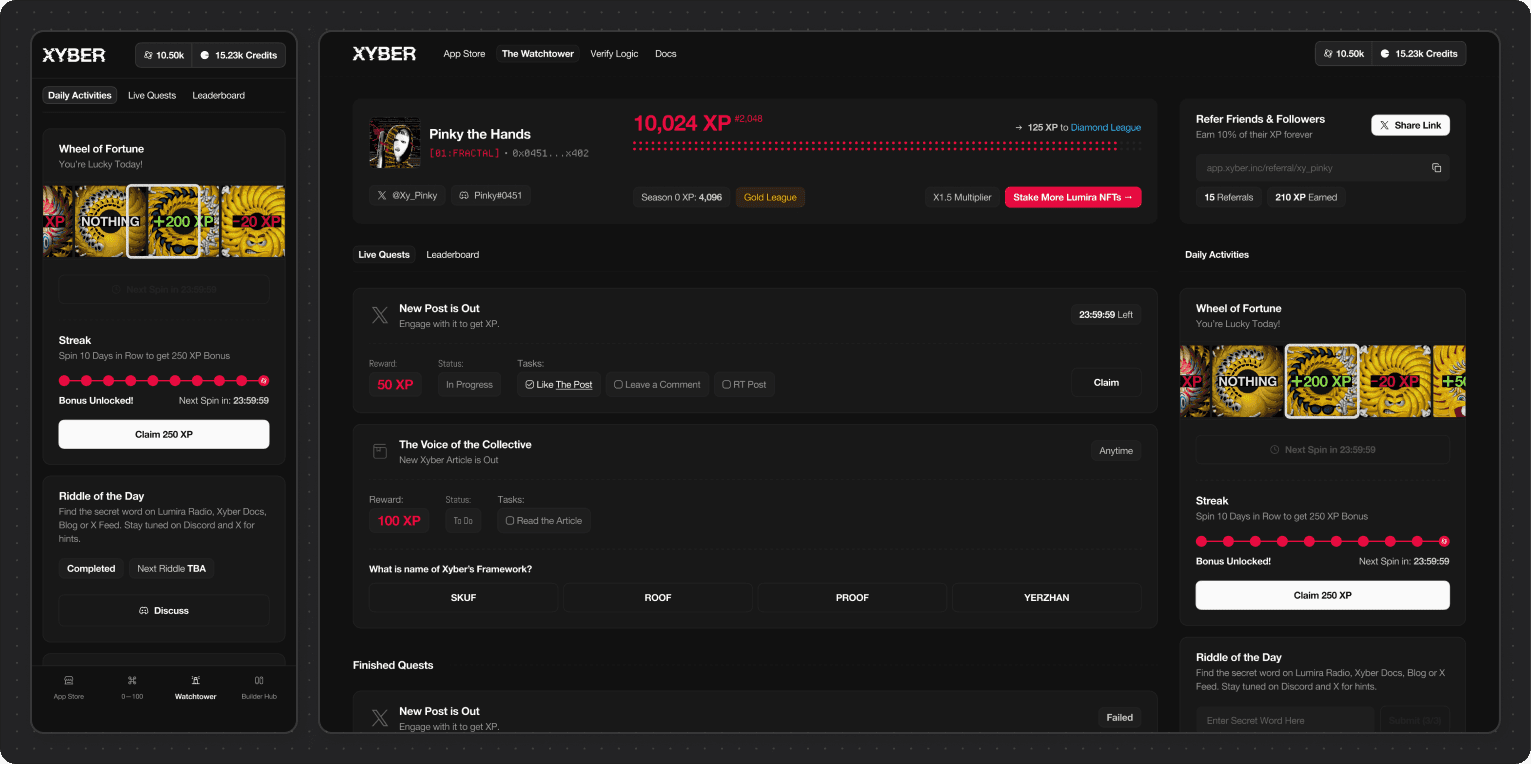Click the 15 Referrals badge
The image size is (1531, 764).
[x=1228, y=197]
